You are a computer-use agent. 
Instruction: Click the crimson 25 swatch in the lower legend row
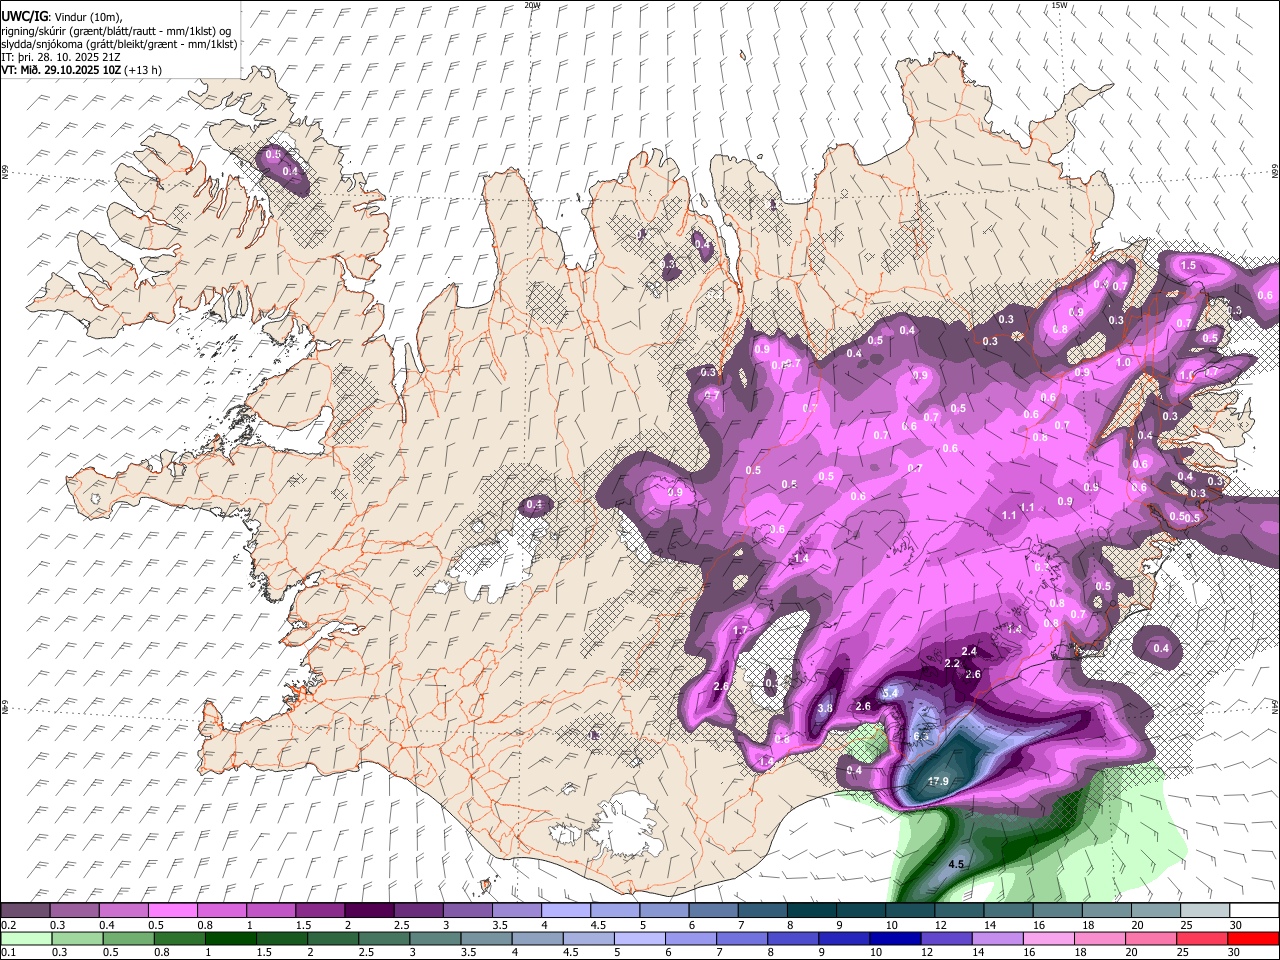(x=1201, y=938)
